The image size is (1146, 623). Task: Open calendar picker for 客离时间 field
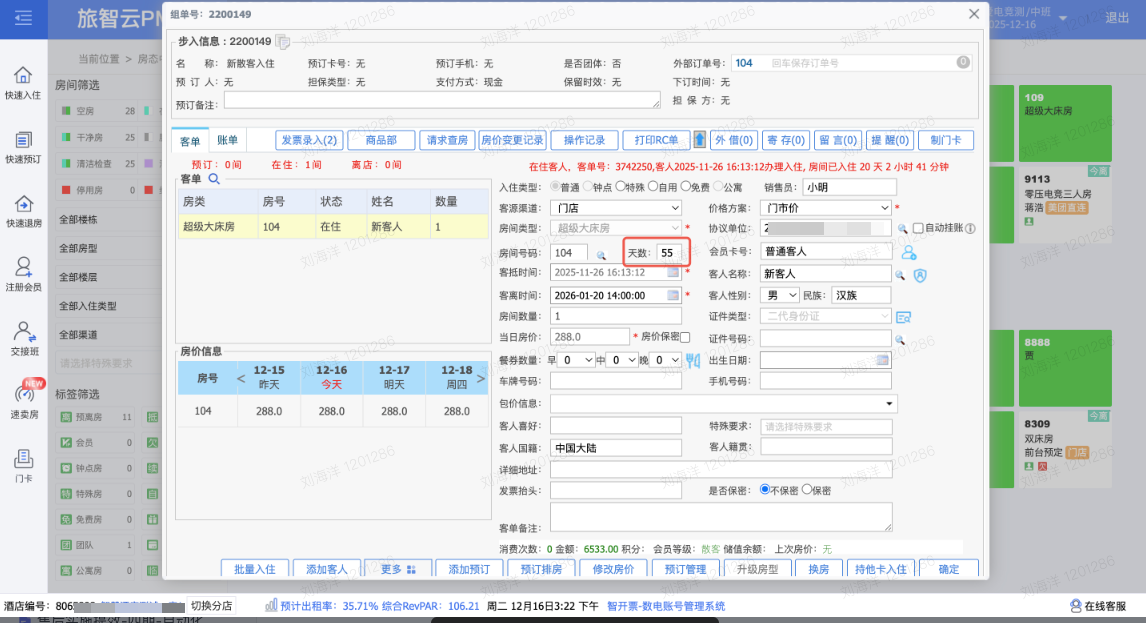pos(673,295)
